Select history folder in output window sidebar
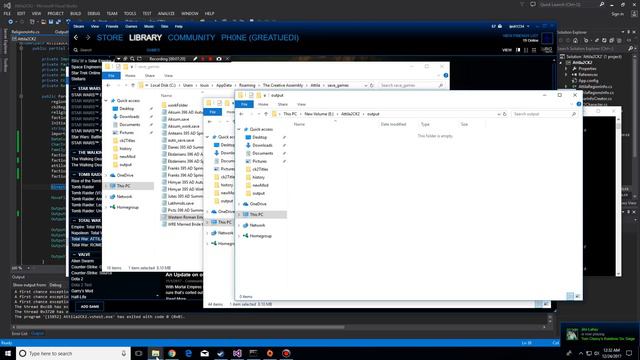This screenshot has width=640, height=360. point(258,177)
